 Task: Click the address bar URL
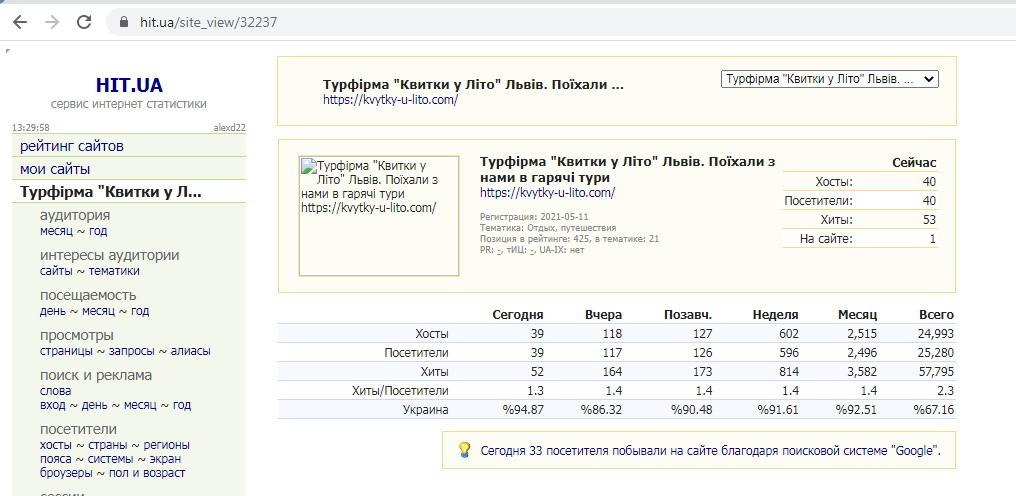[x=209, y=22]
